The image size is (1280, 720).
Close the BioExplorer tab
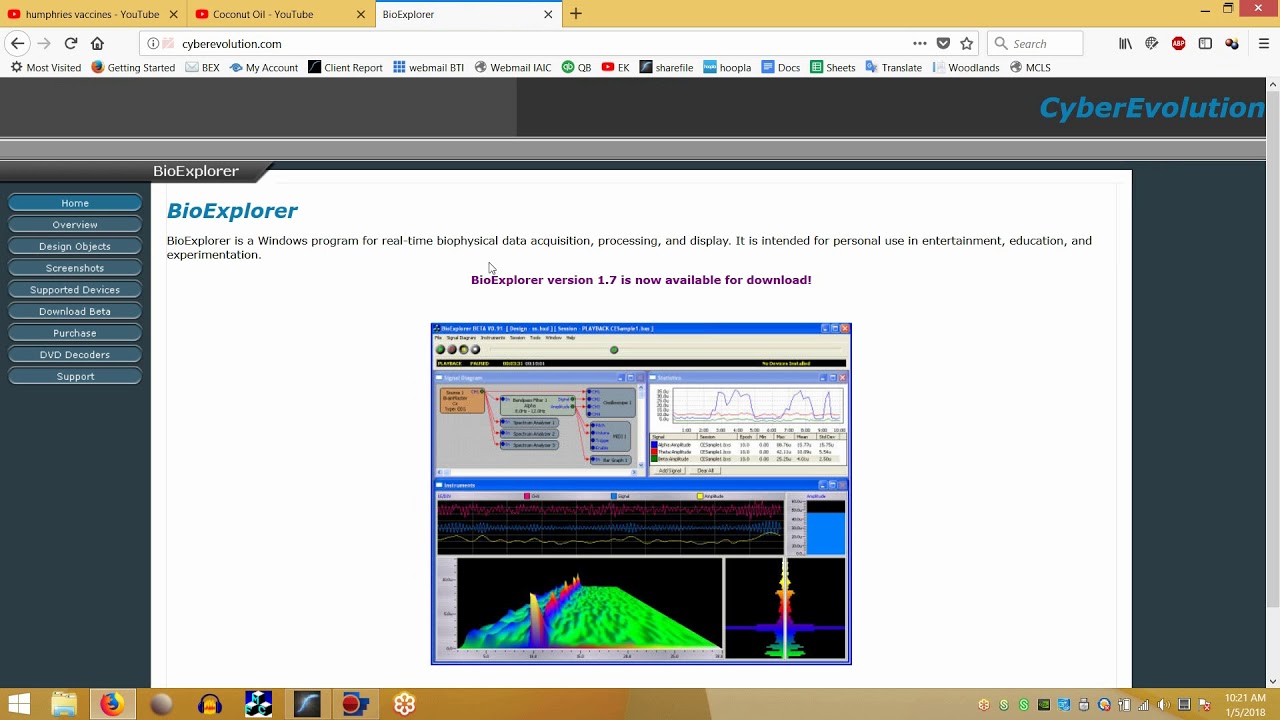tap(548, 14)
